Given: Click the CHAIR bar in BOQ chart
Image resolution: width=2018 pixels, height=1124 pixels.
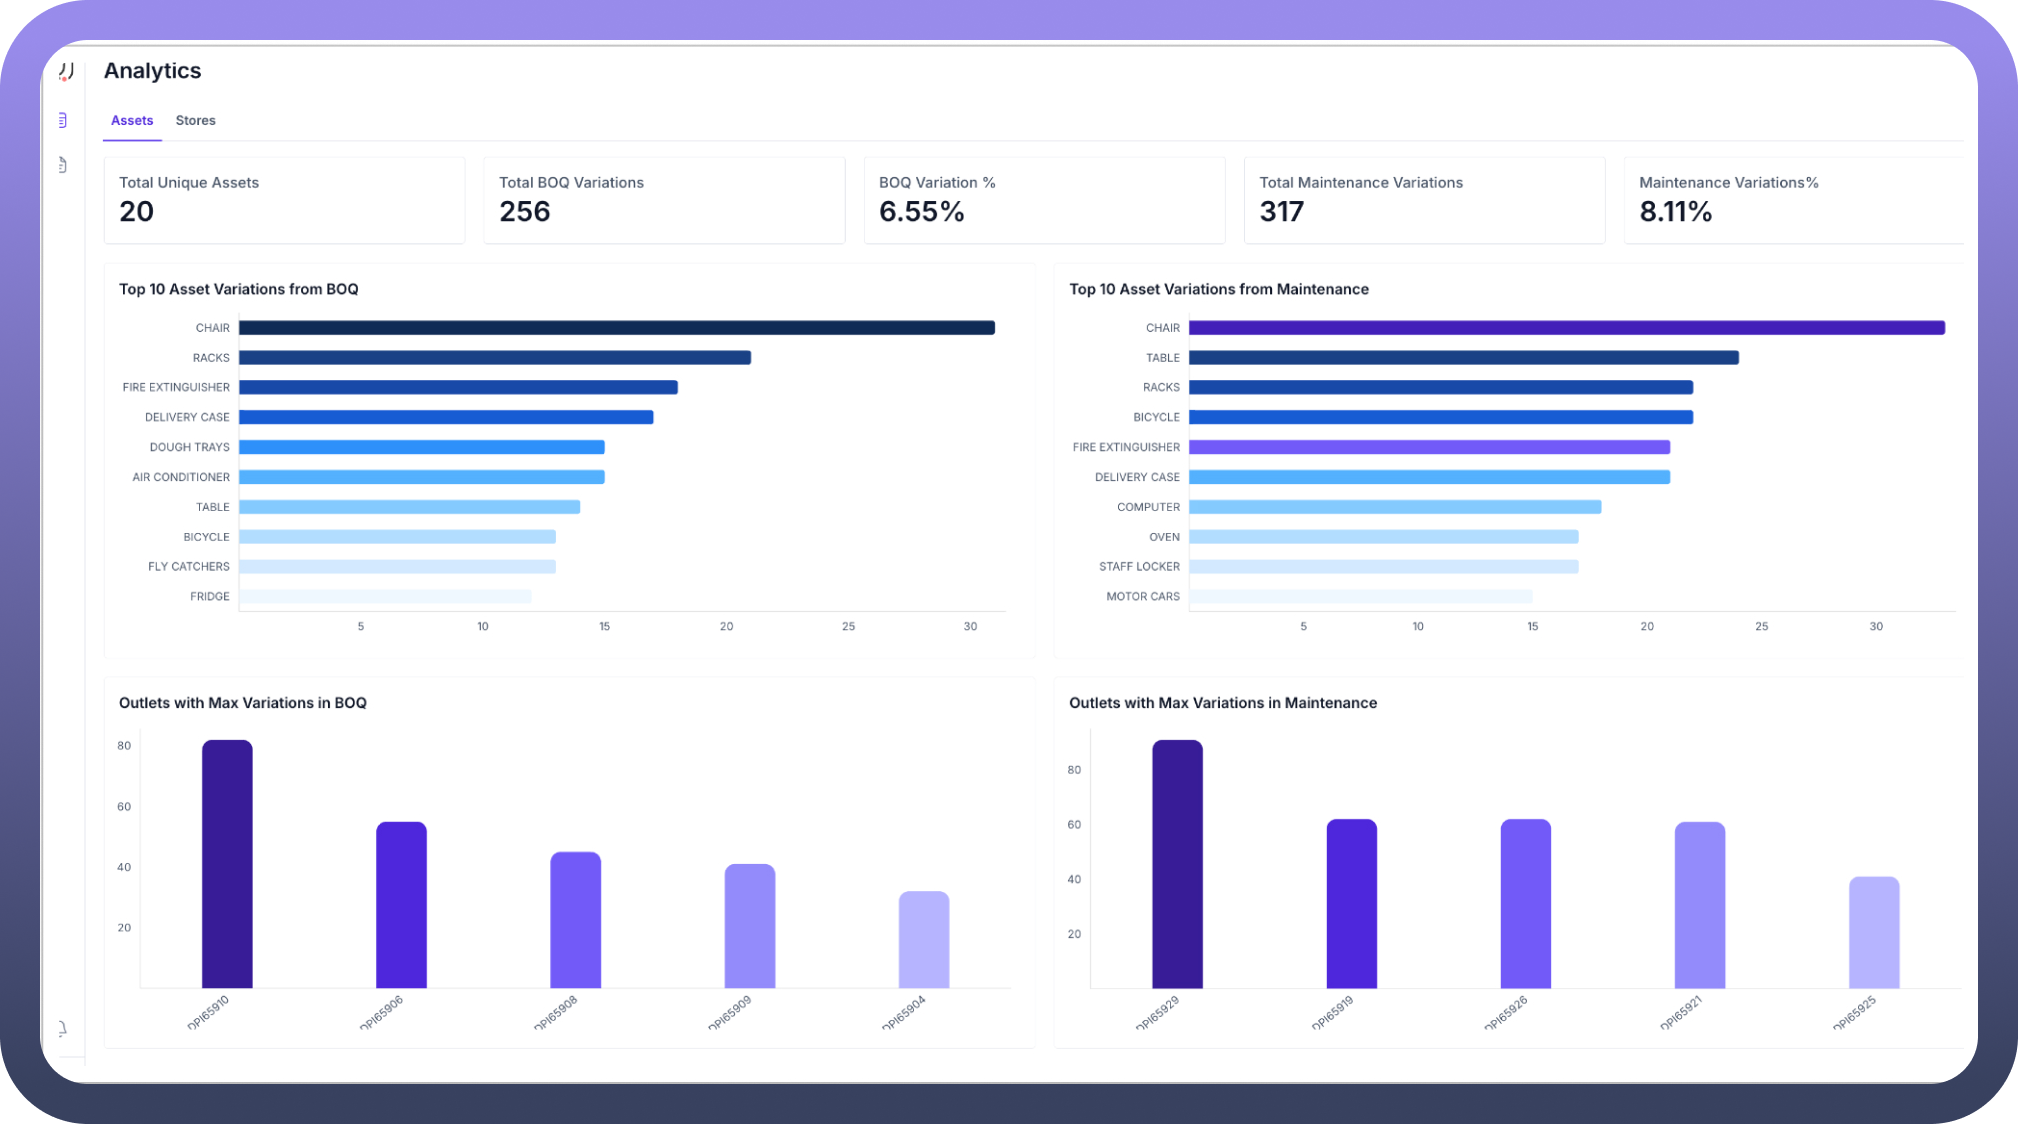Looking at the screenshot, I should click(x=616, y=328).
